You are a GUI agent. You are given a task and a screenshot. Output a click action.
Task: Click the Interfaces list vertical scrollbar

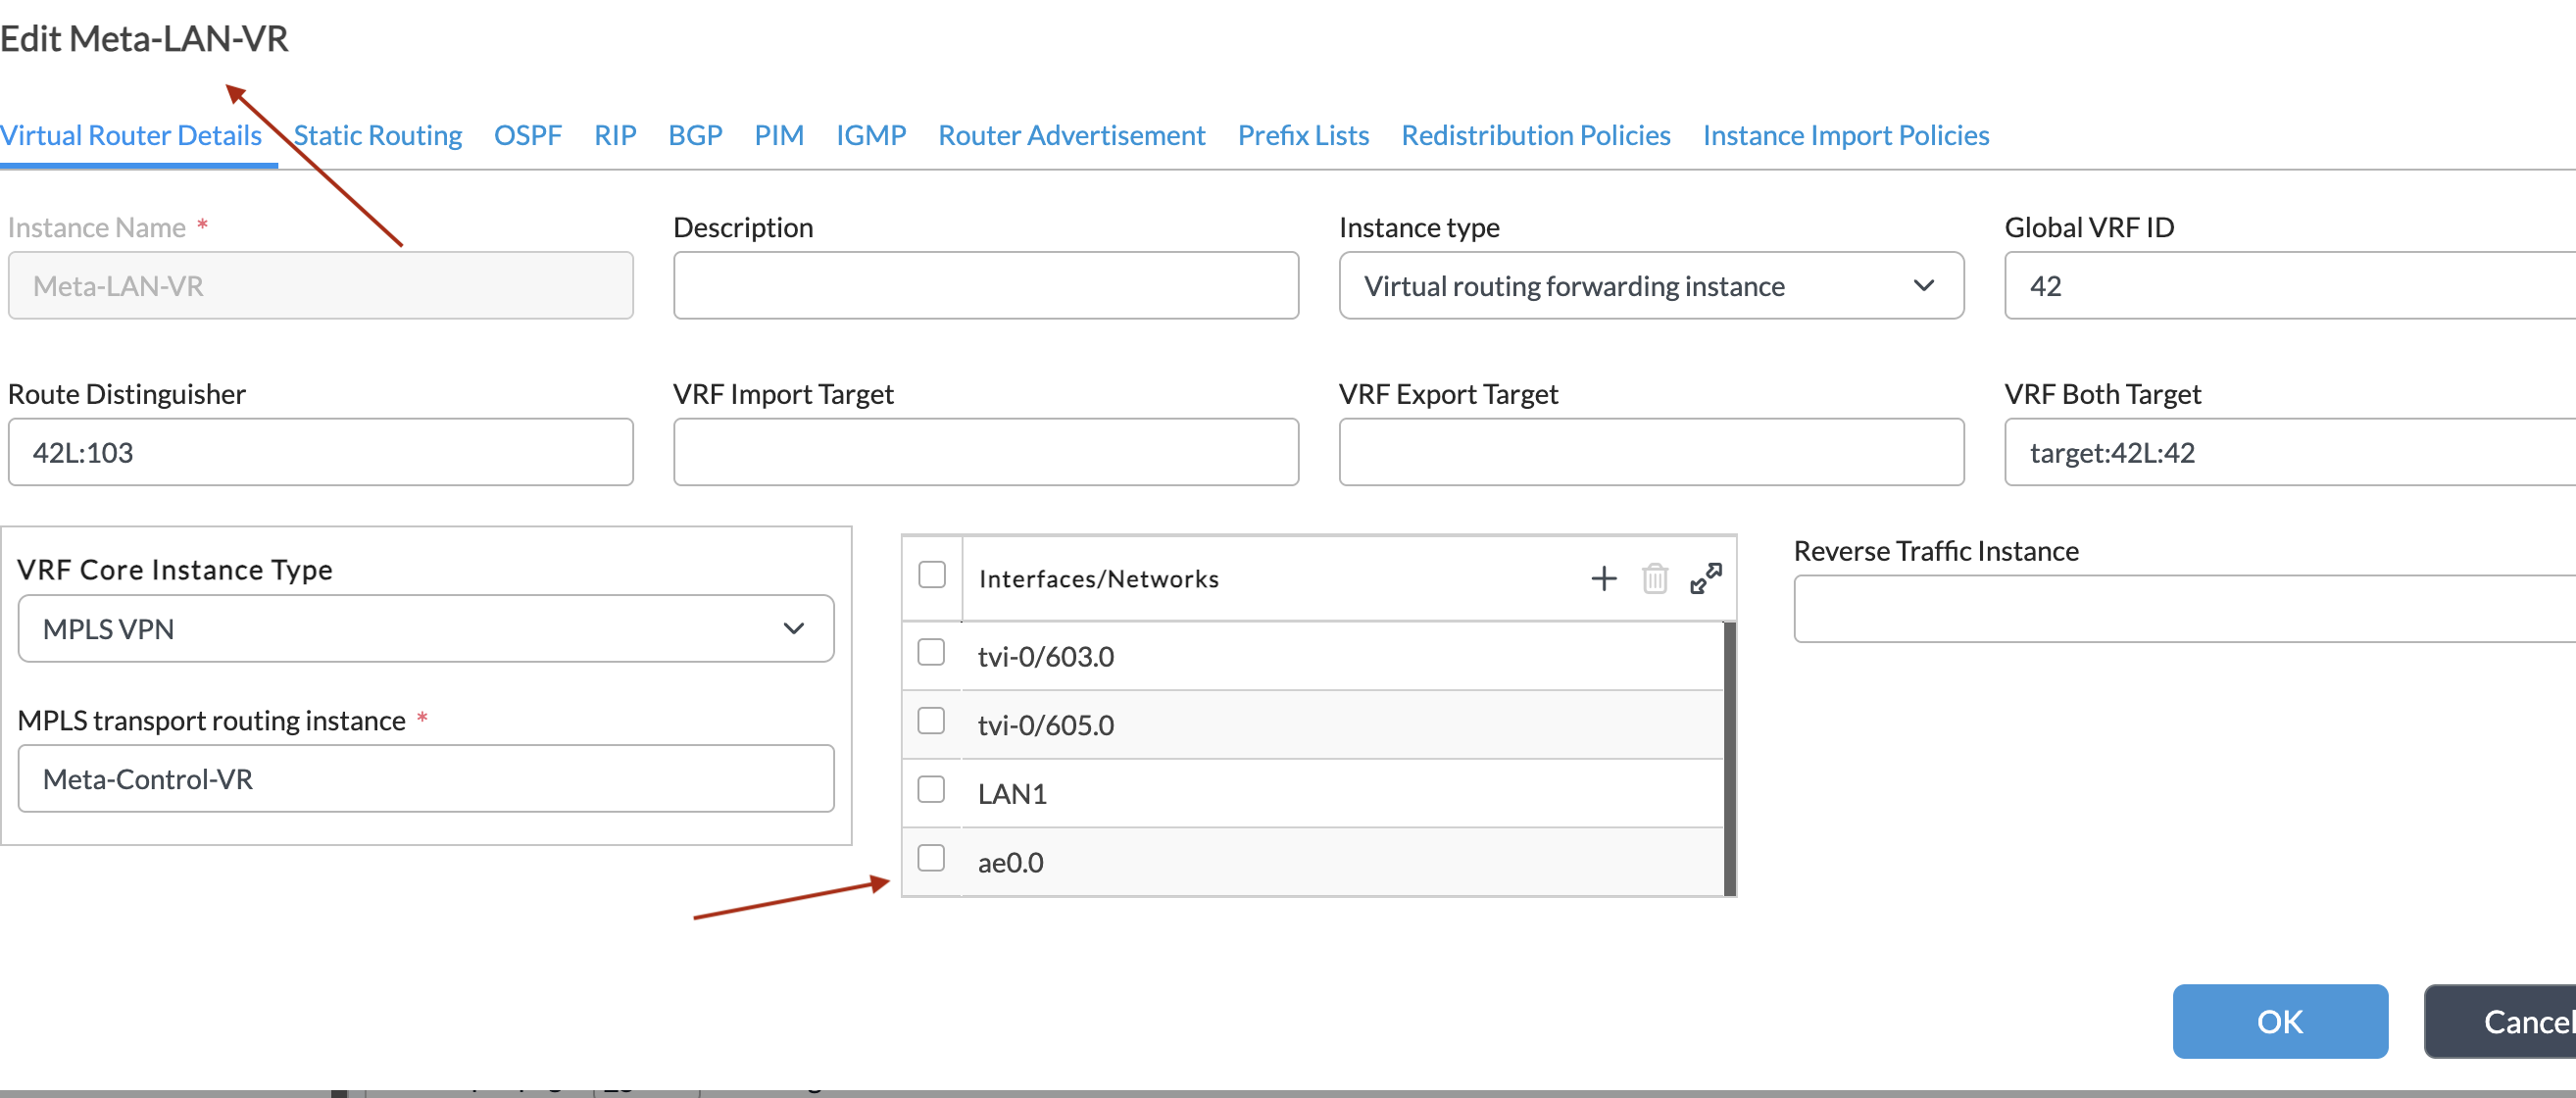[1729, 758]
